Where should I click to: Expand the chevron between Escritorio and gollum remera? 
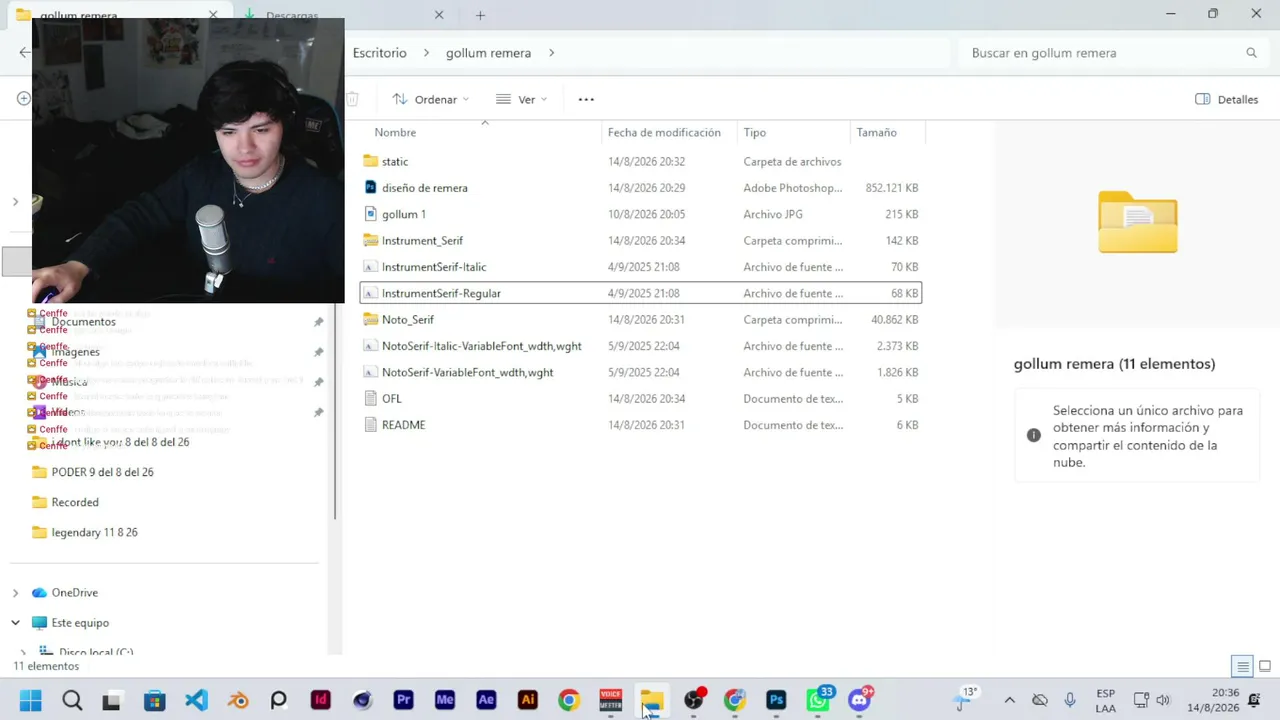point(426,53)
